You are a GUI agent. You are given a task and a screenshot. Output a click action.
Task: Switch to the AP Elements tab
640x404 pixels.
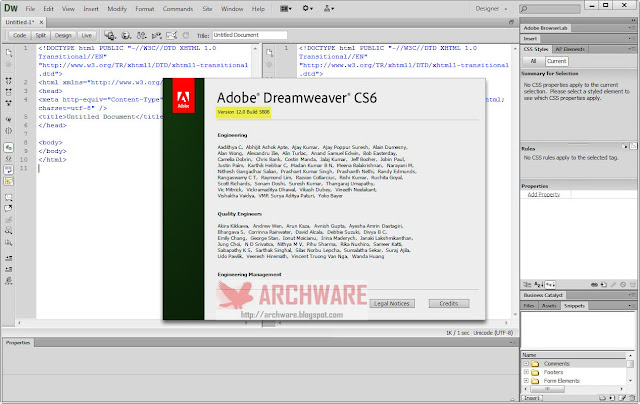tap(570, 49)
